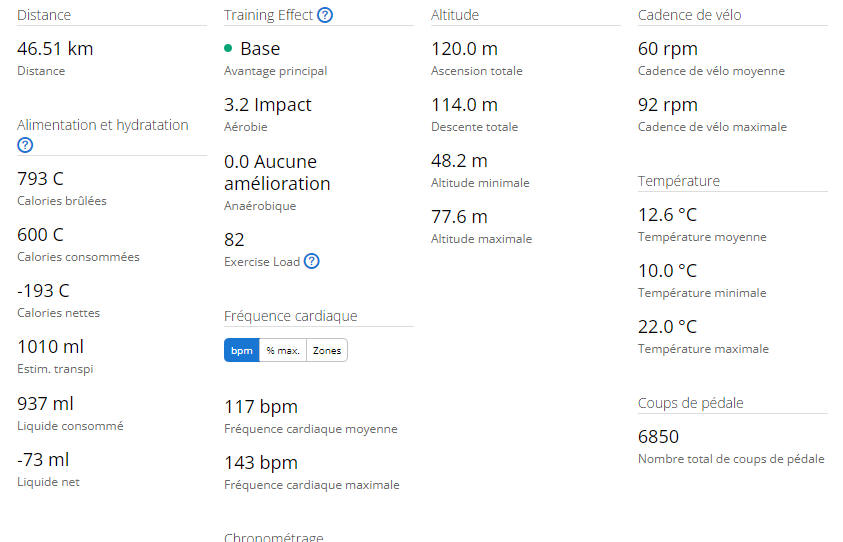
Task: Click the 117 bpm average heart rate
Action: point(261,406)
